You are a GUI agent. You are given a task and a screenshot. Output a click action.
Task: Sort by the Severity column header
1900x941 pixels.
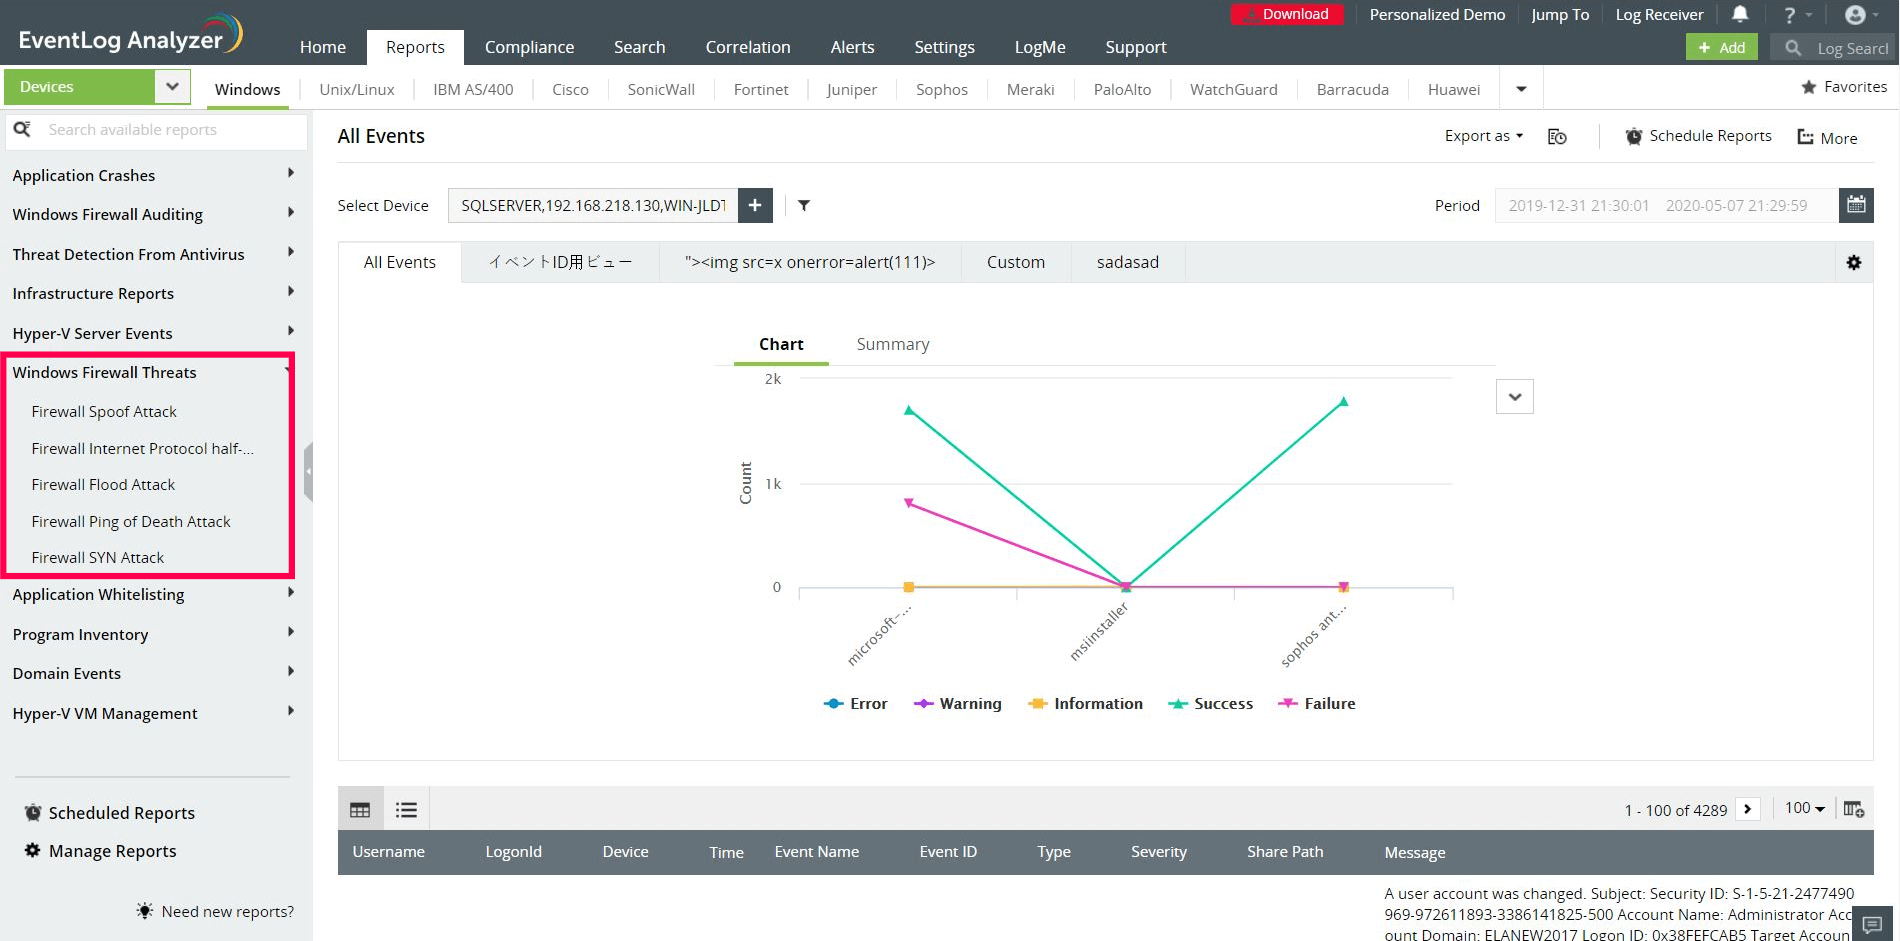1159,852
